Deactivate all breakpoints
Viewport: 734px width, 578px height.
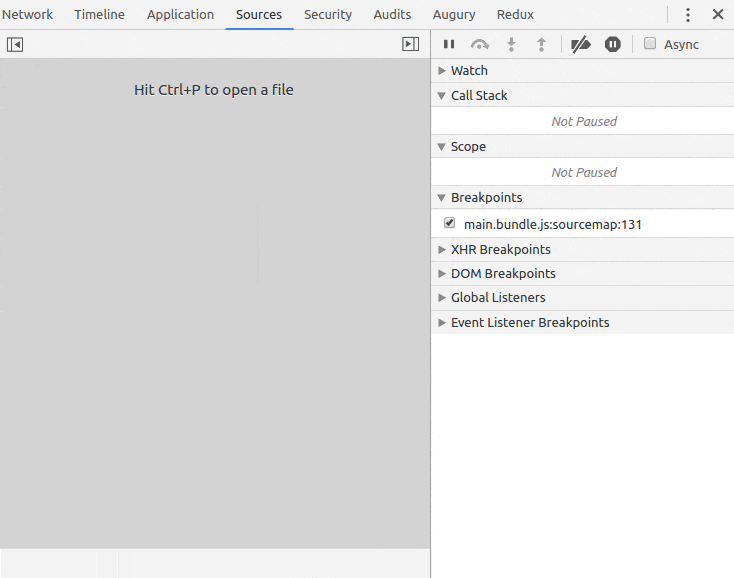coord(581,44)
